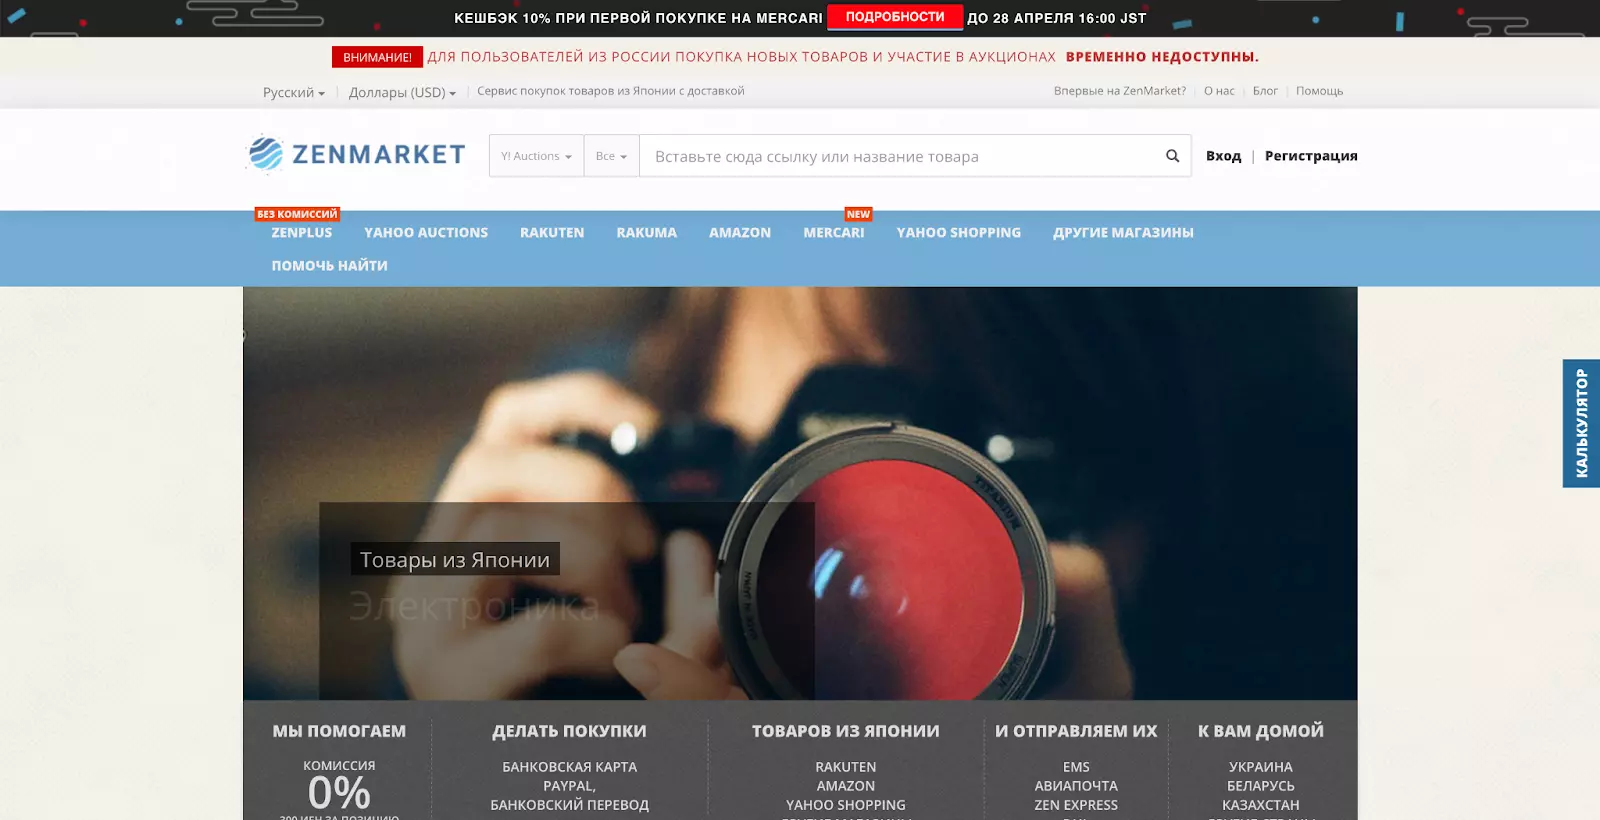The width and height of the screenshot is (1600, 820).
Task: Click the МЫ ПОМОГАЕМ heading
Action: [x=339, y=731]
